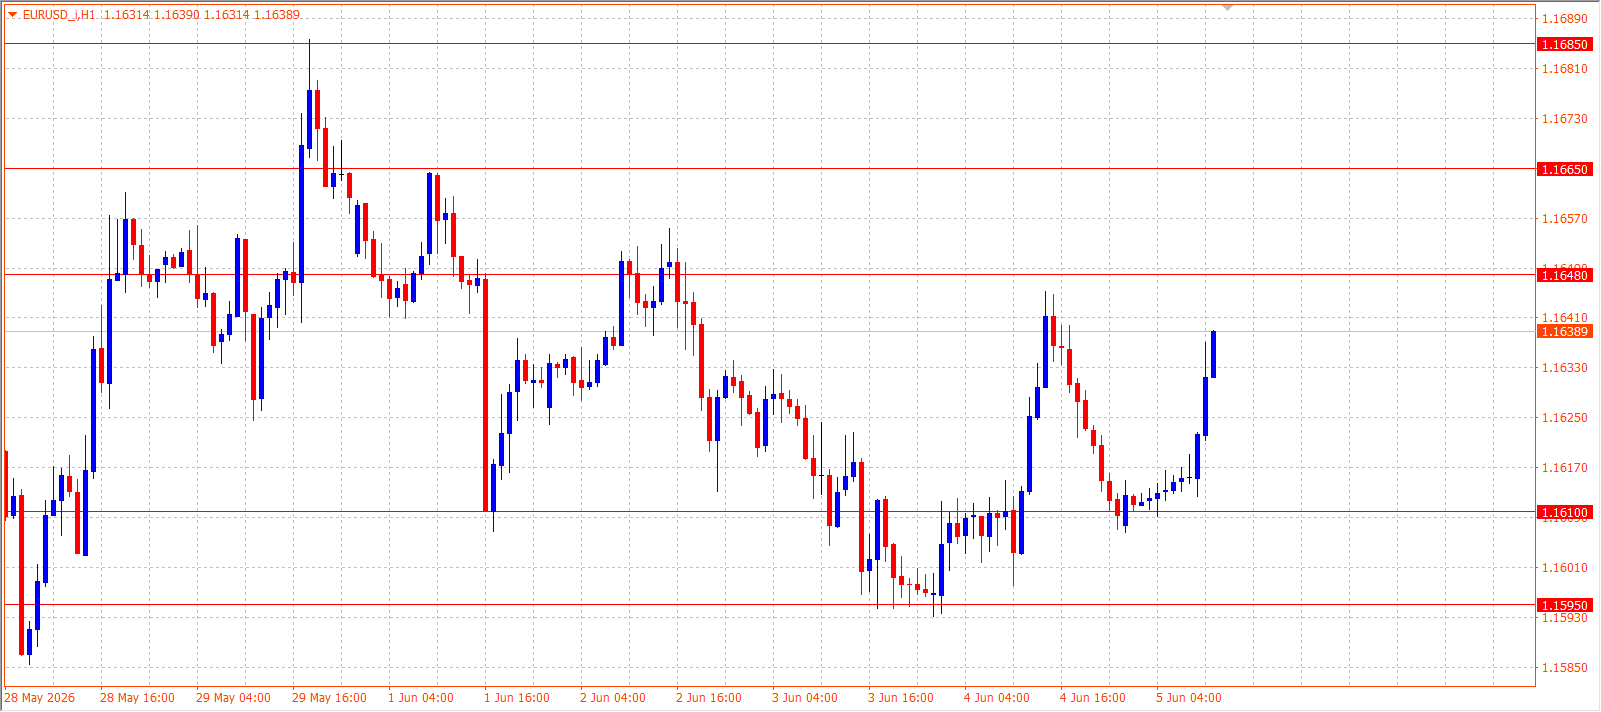Click the 1.16250 price scale value
This screenshot has height=712, width=1601.
(1564, 418)
